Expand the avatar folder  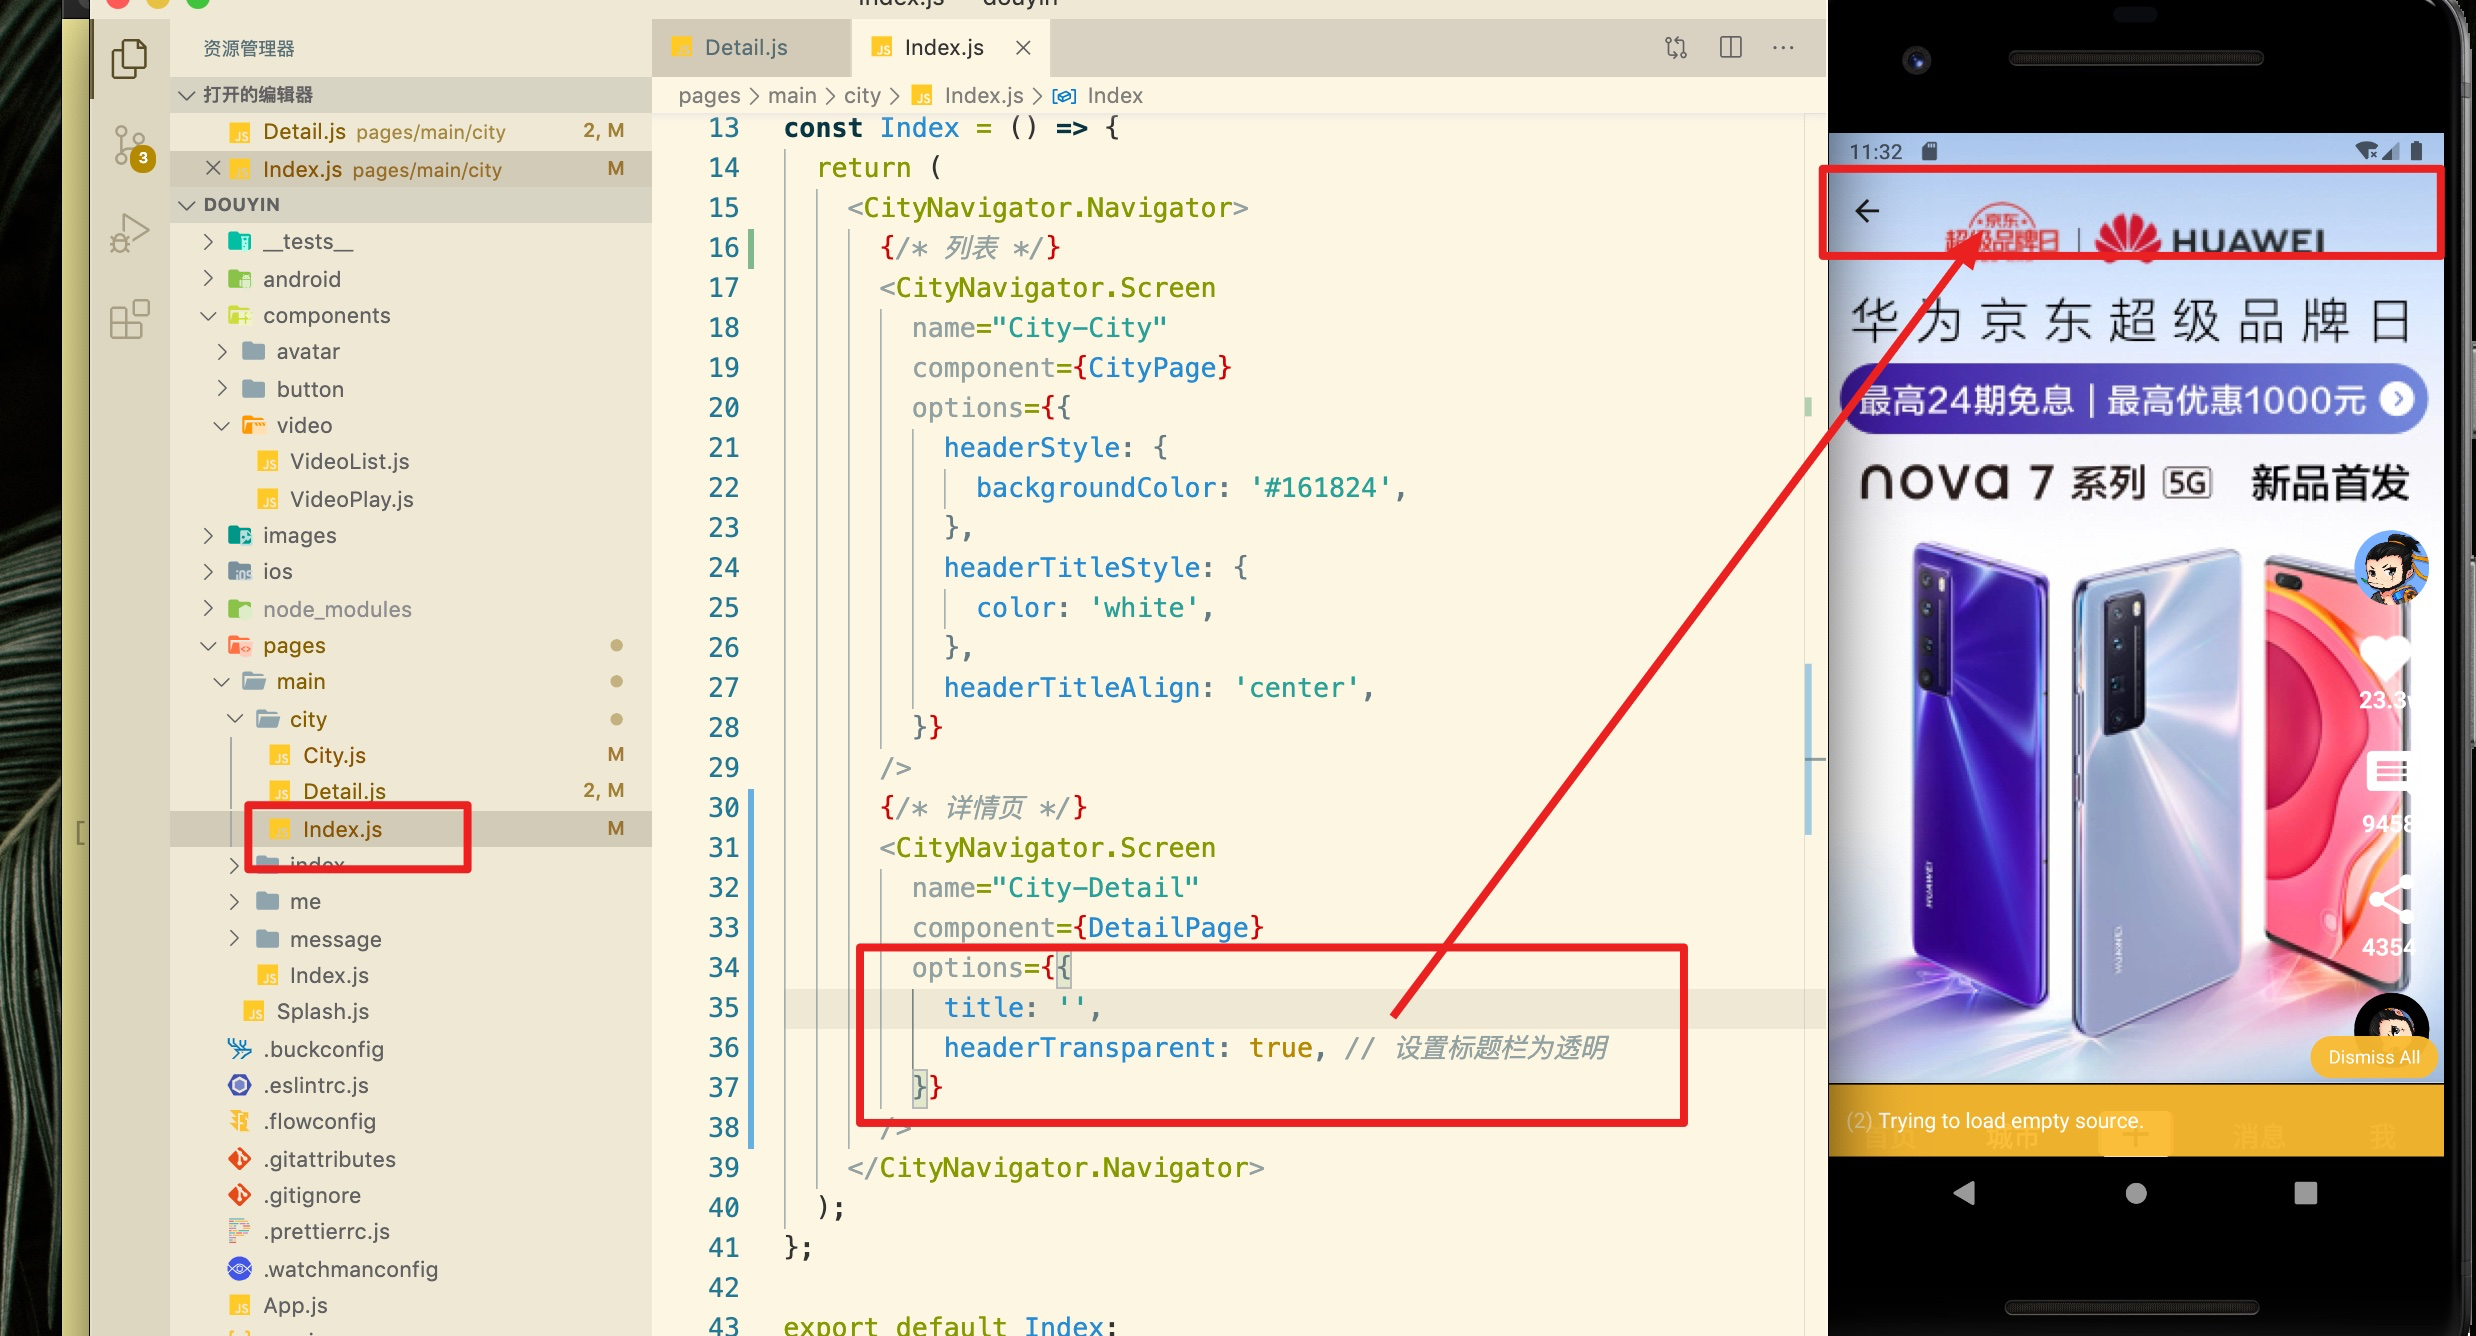point(222,351)
